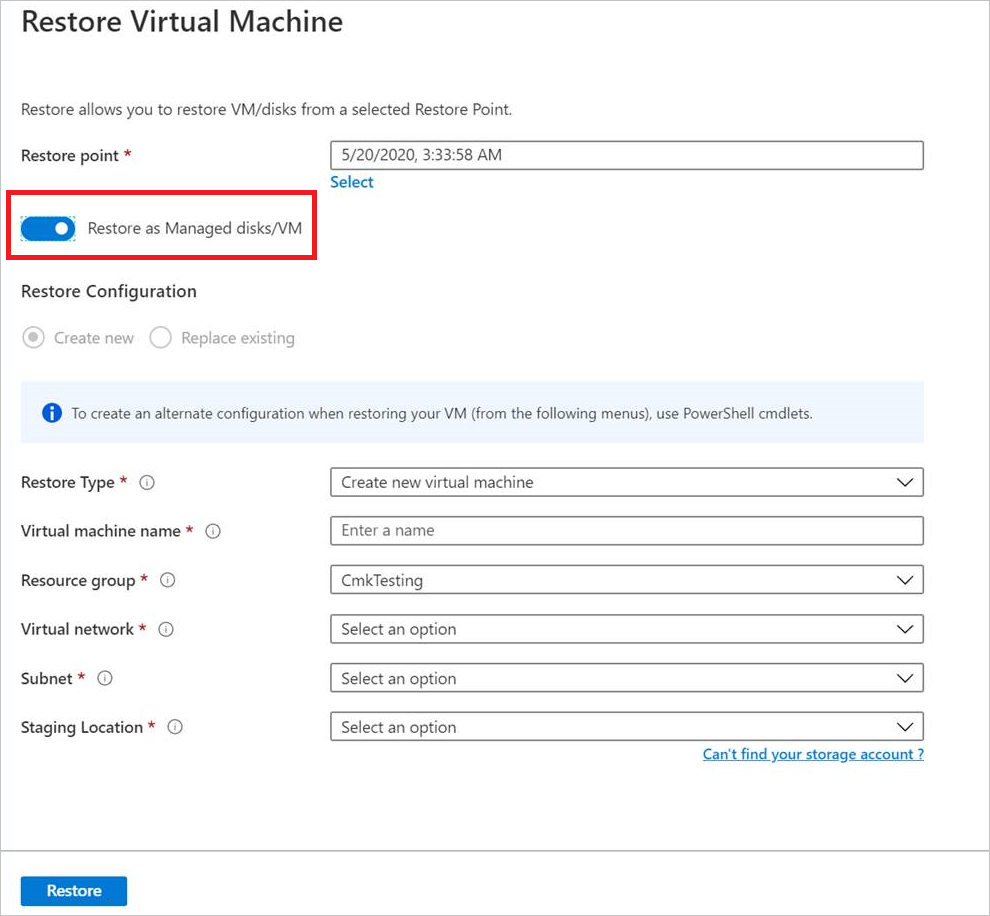990x916 pixels.
Task: Click the info icon next to Resource group
Action: (166, 580)
